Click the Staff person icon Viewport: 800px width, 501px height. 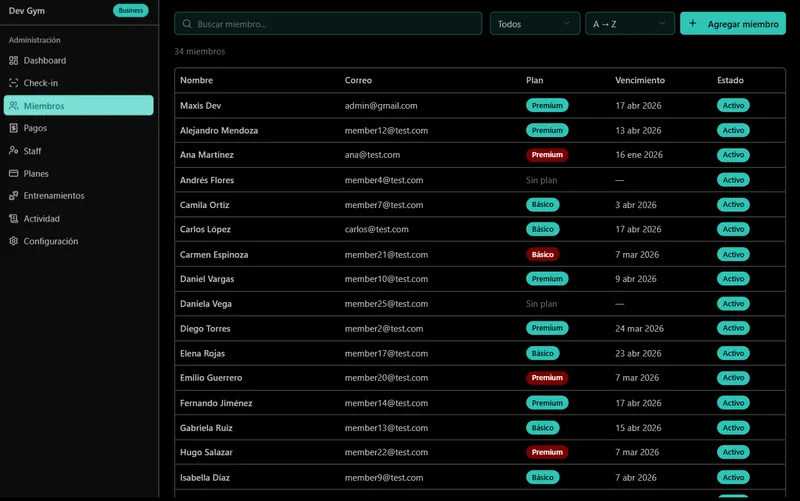pyautogui.click(x=14, y=151)
